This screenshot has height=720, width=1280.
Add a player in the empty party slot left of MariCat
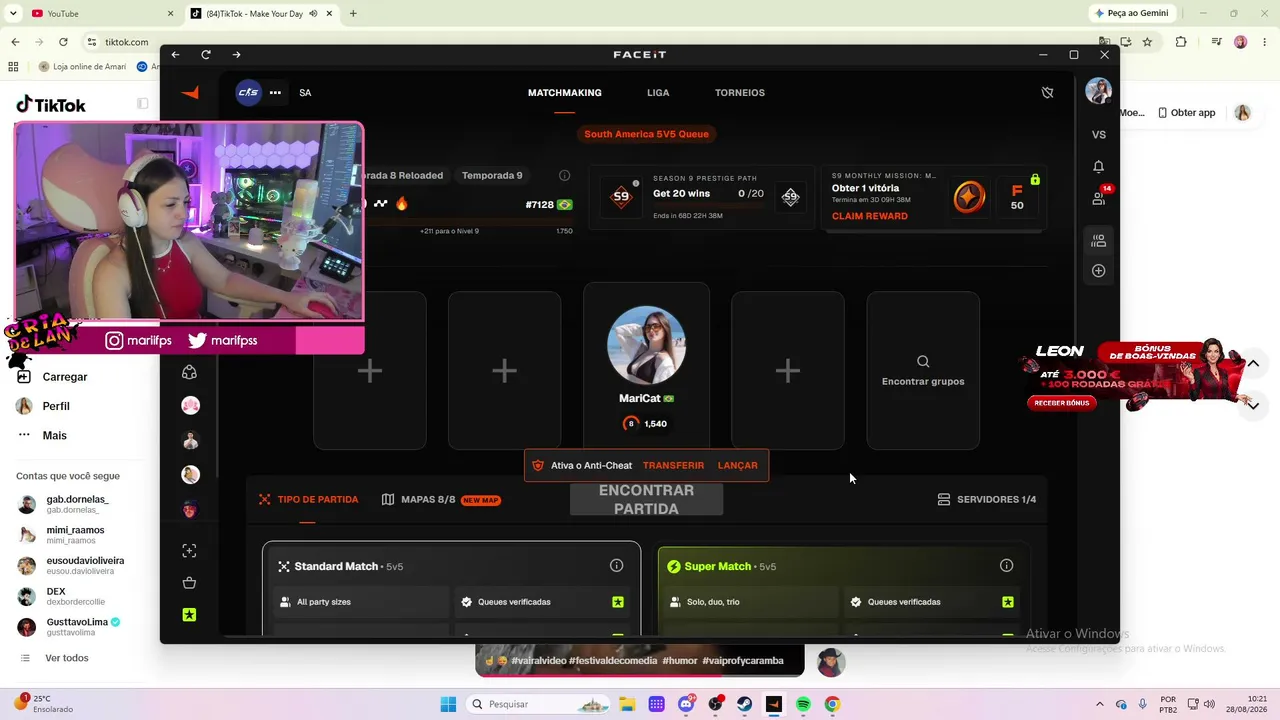[x=504, y=371]
